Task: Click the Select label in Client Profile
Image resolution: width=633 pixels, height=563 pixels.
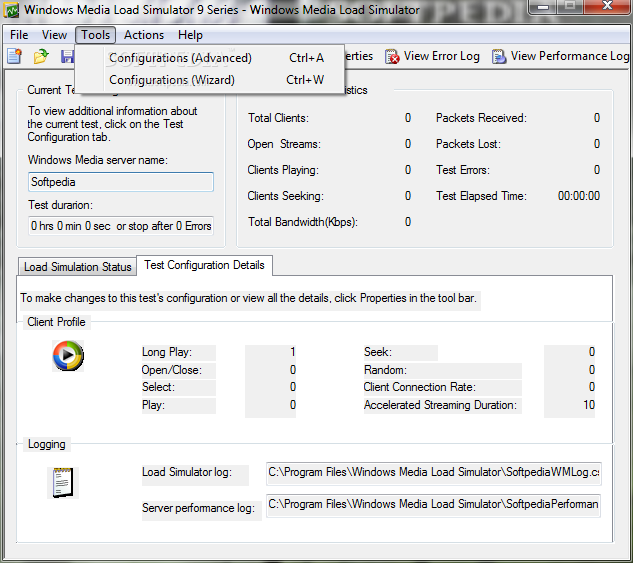Action: 158,387
